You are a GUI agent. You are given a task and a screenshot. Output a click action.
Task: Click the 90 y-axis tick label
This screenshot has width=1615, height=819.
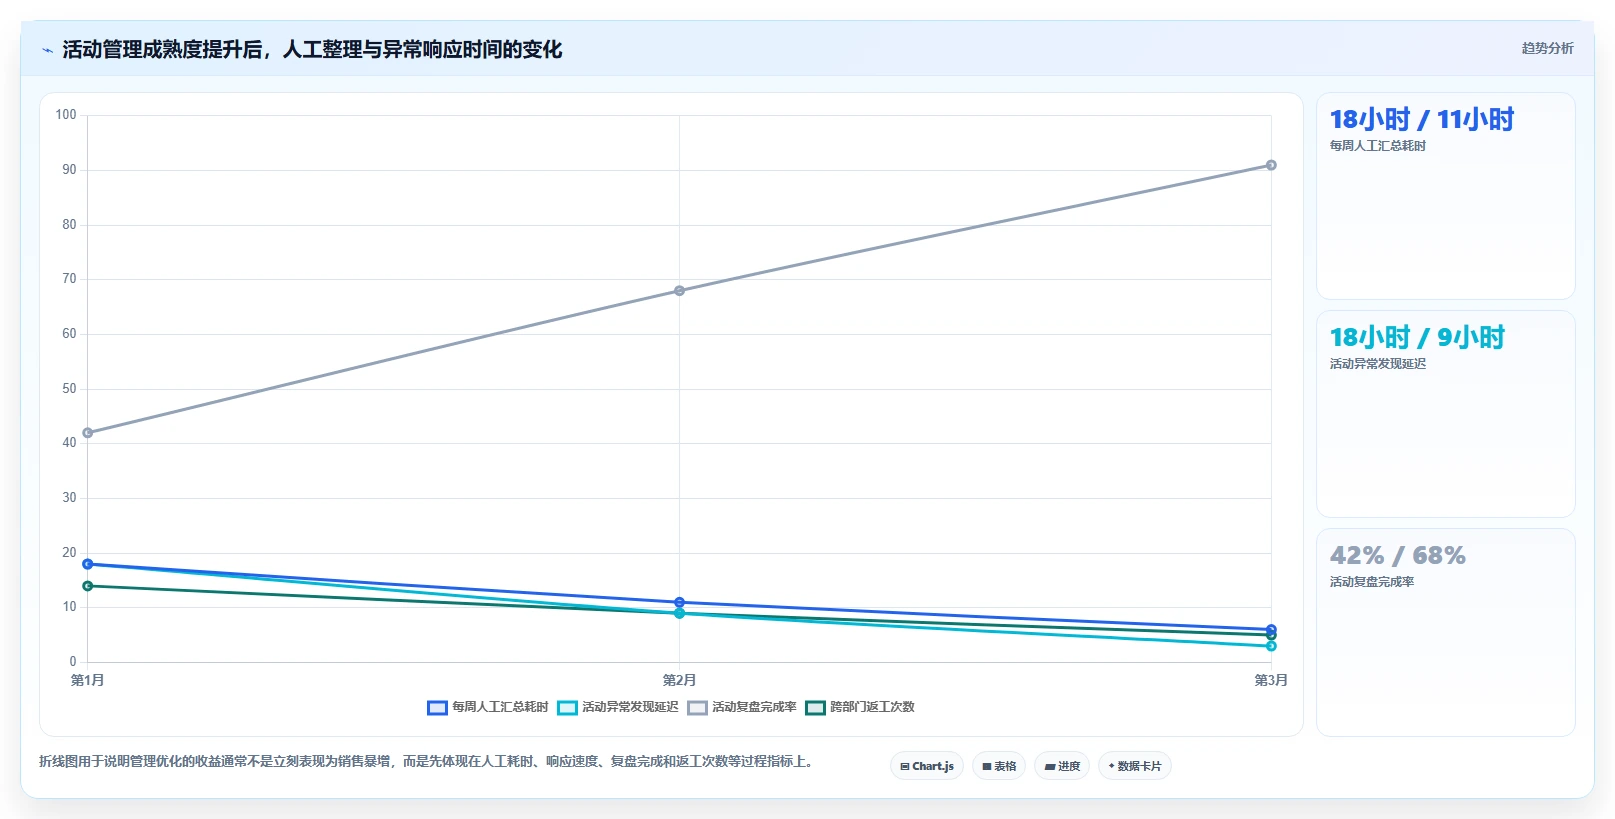tap(69, 170)
